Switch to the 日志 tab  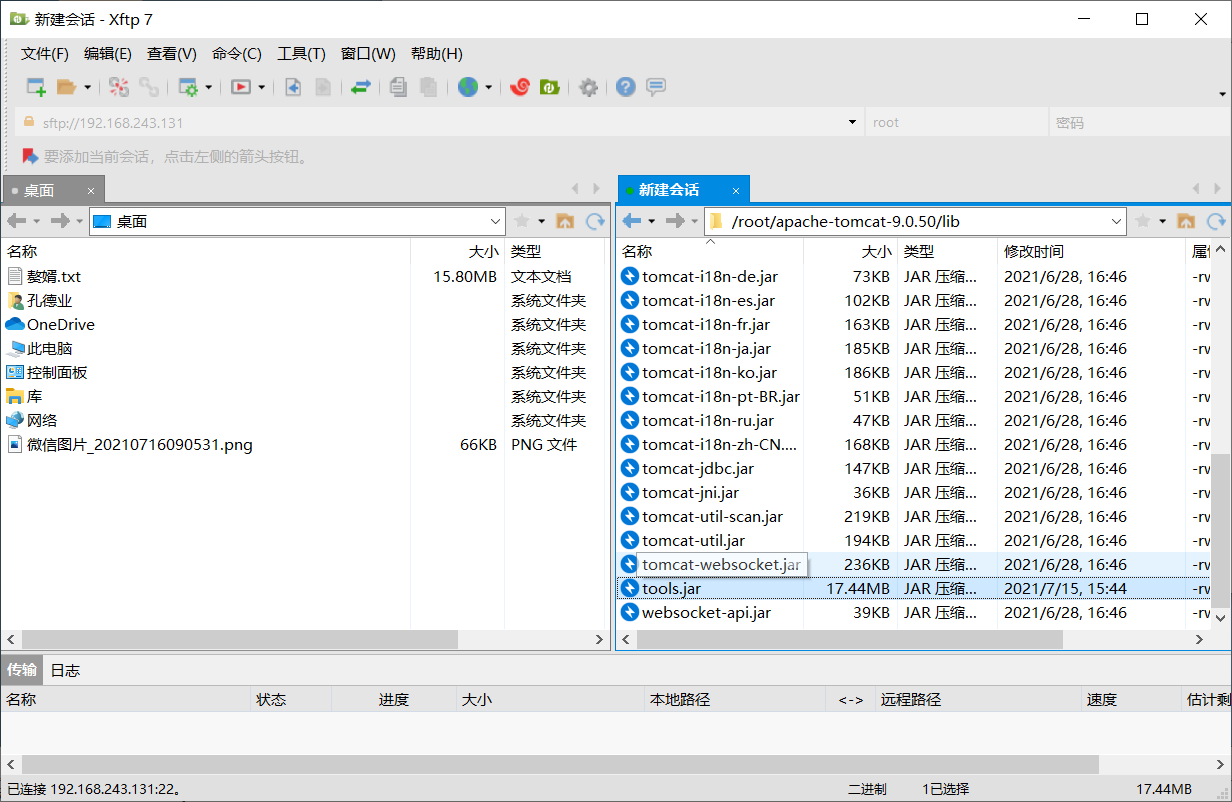[x=65, y=670]
